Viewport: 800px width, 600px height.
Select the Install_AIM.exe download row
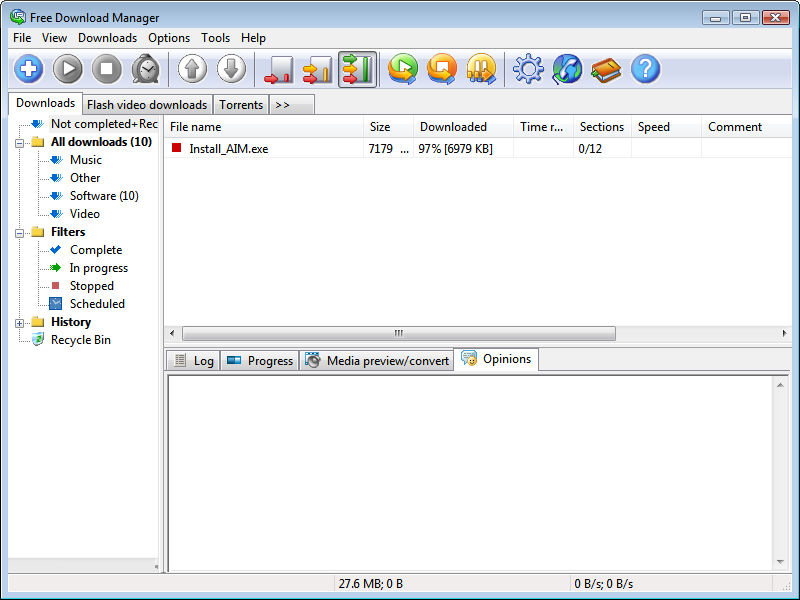click(229, 149)
